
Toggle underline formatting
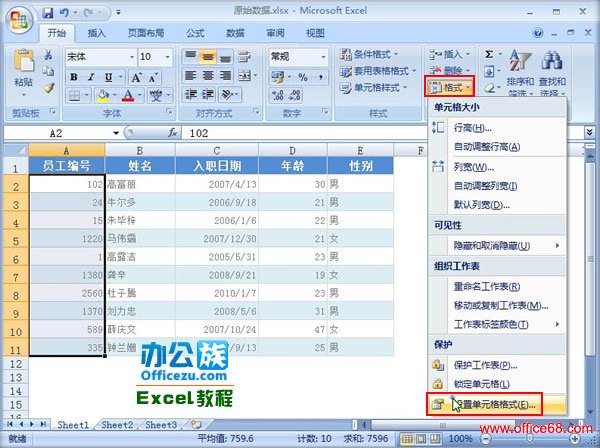click(109, 77)
